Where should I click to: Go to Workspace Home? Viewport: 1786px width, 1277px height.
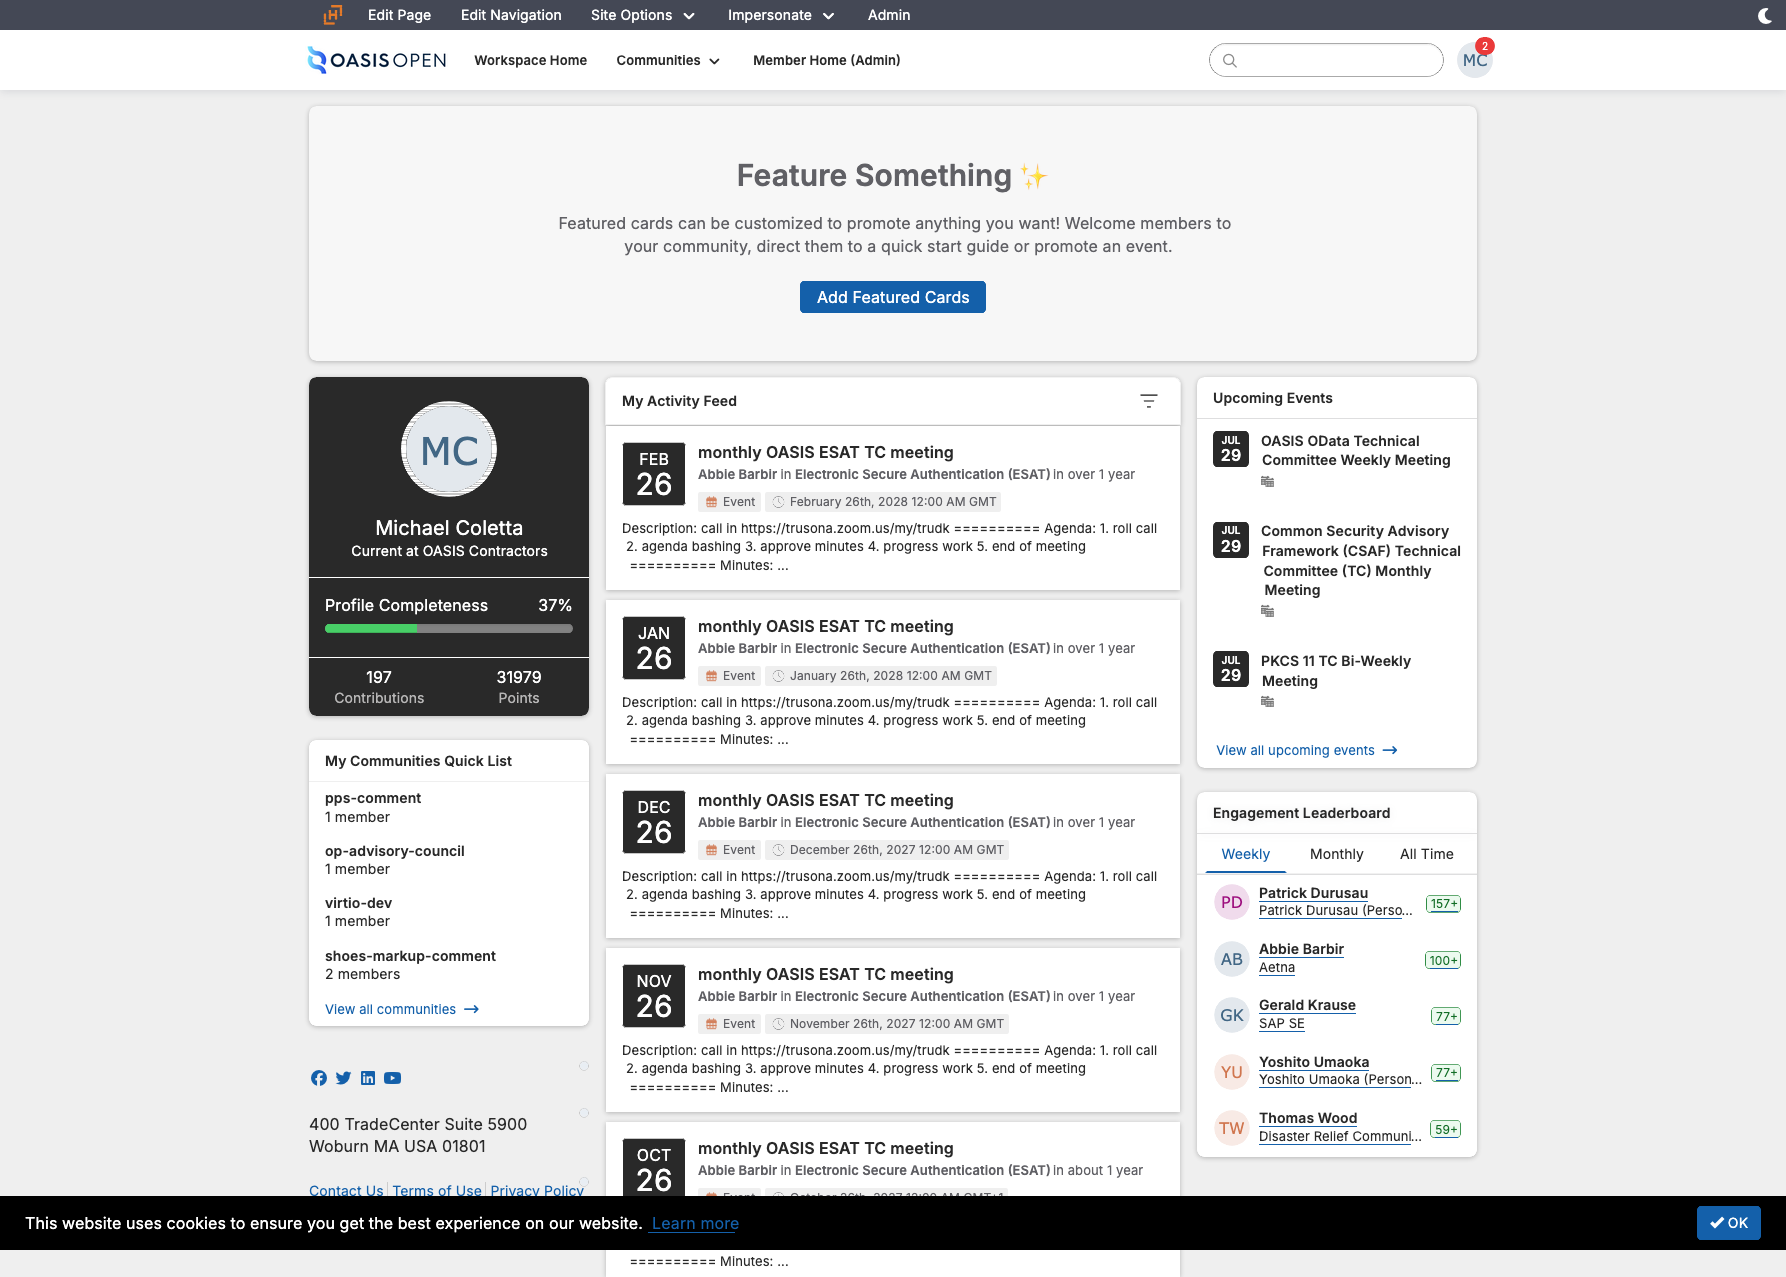tap(530, 61)
